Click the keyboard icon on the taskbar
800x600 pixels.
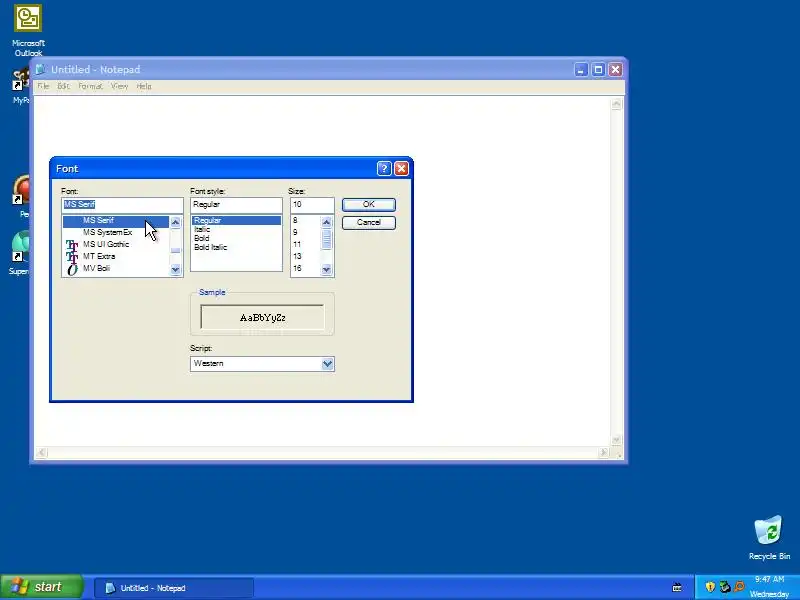(x=677, y=588)
